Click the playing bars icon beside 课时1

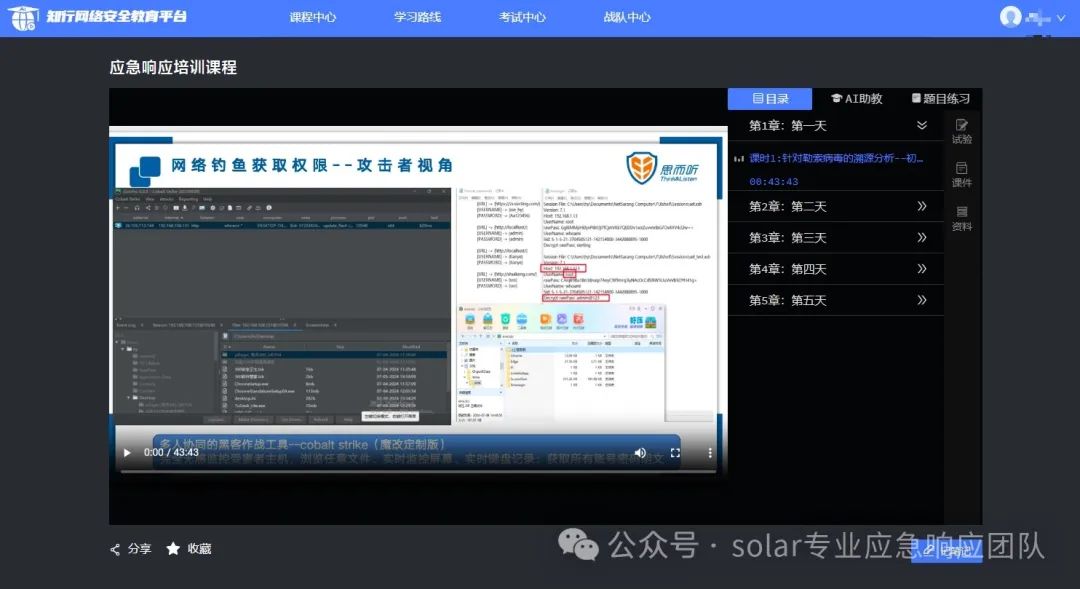coord(738,158)
